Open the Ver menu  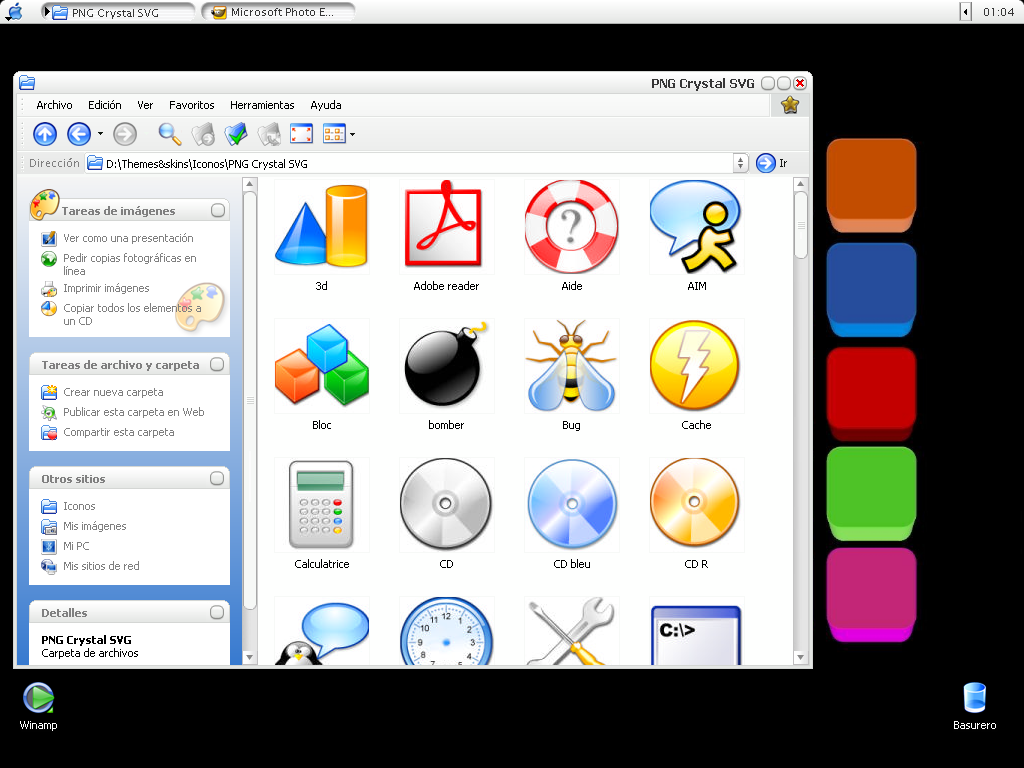click(145, 105)
